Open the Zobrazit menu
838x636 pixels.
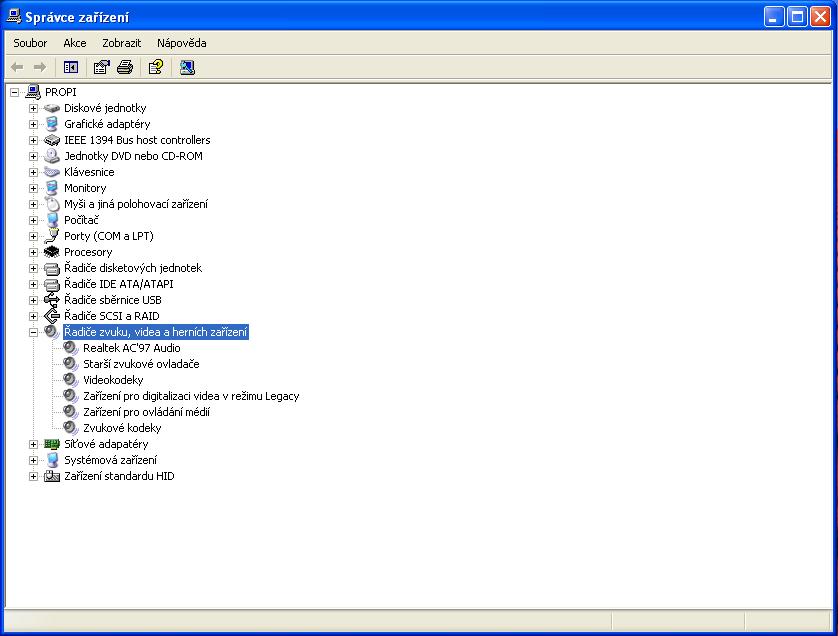(122, 43)
